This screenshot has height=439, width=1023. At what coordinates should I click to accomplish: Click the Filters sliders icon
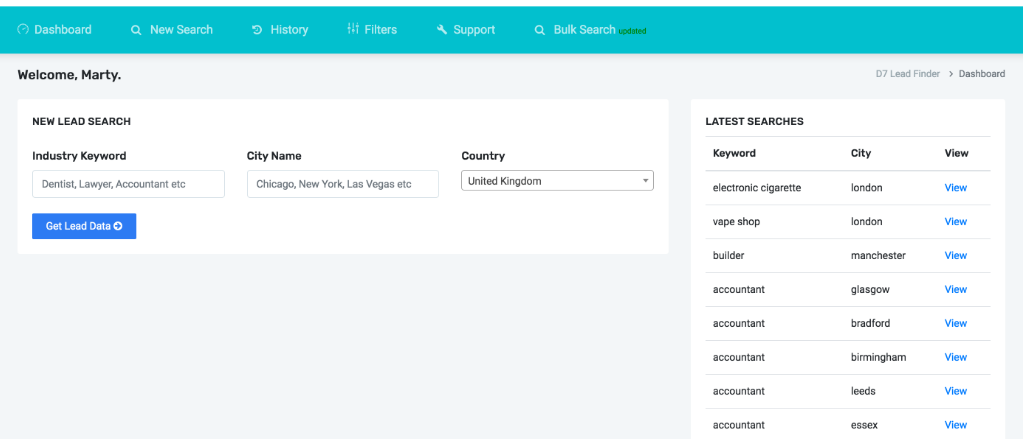353,29
